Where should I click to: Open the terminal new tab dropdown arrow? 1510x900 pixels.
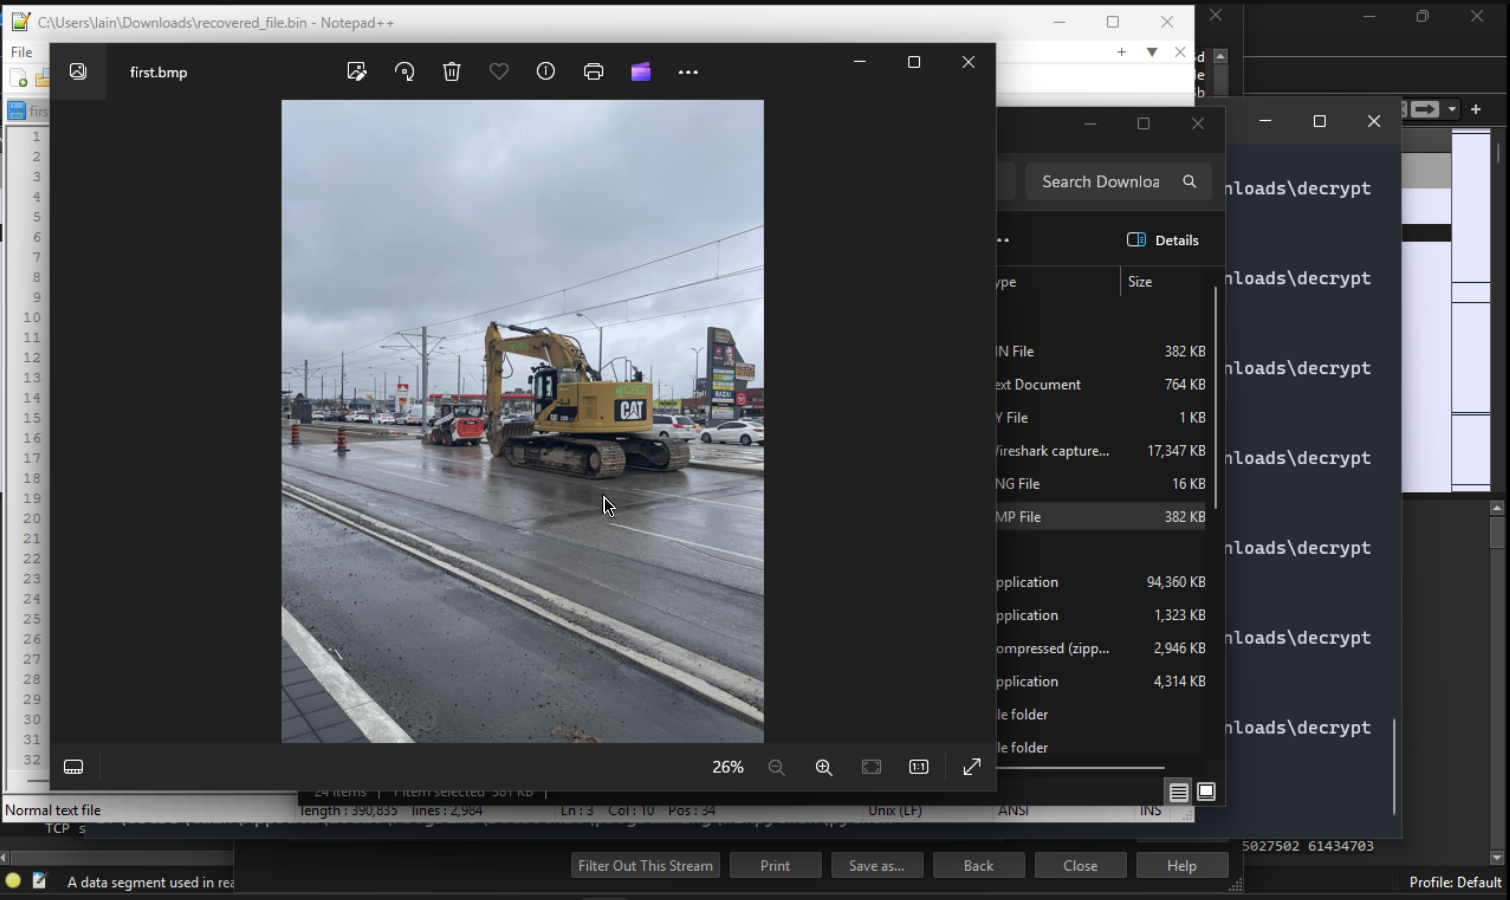1452,109
